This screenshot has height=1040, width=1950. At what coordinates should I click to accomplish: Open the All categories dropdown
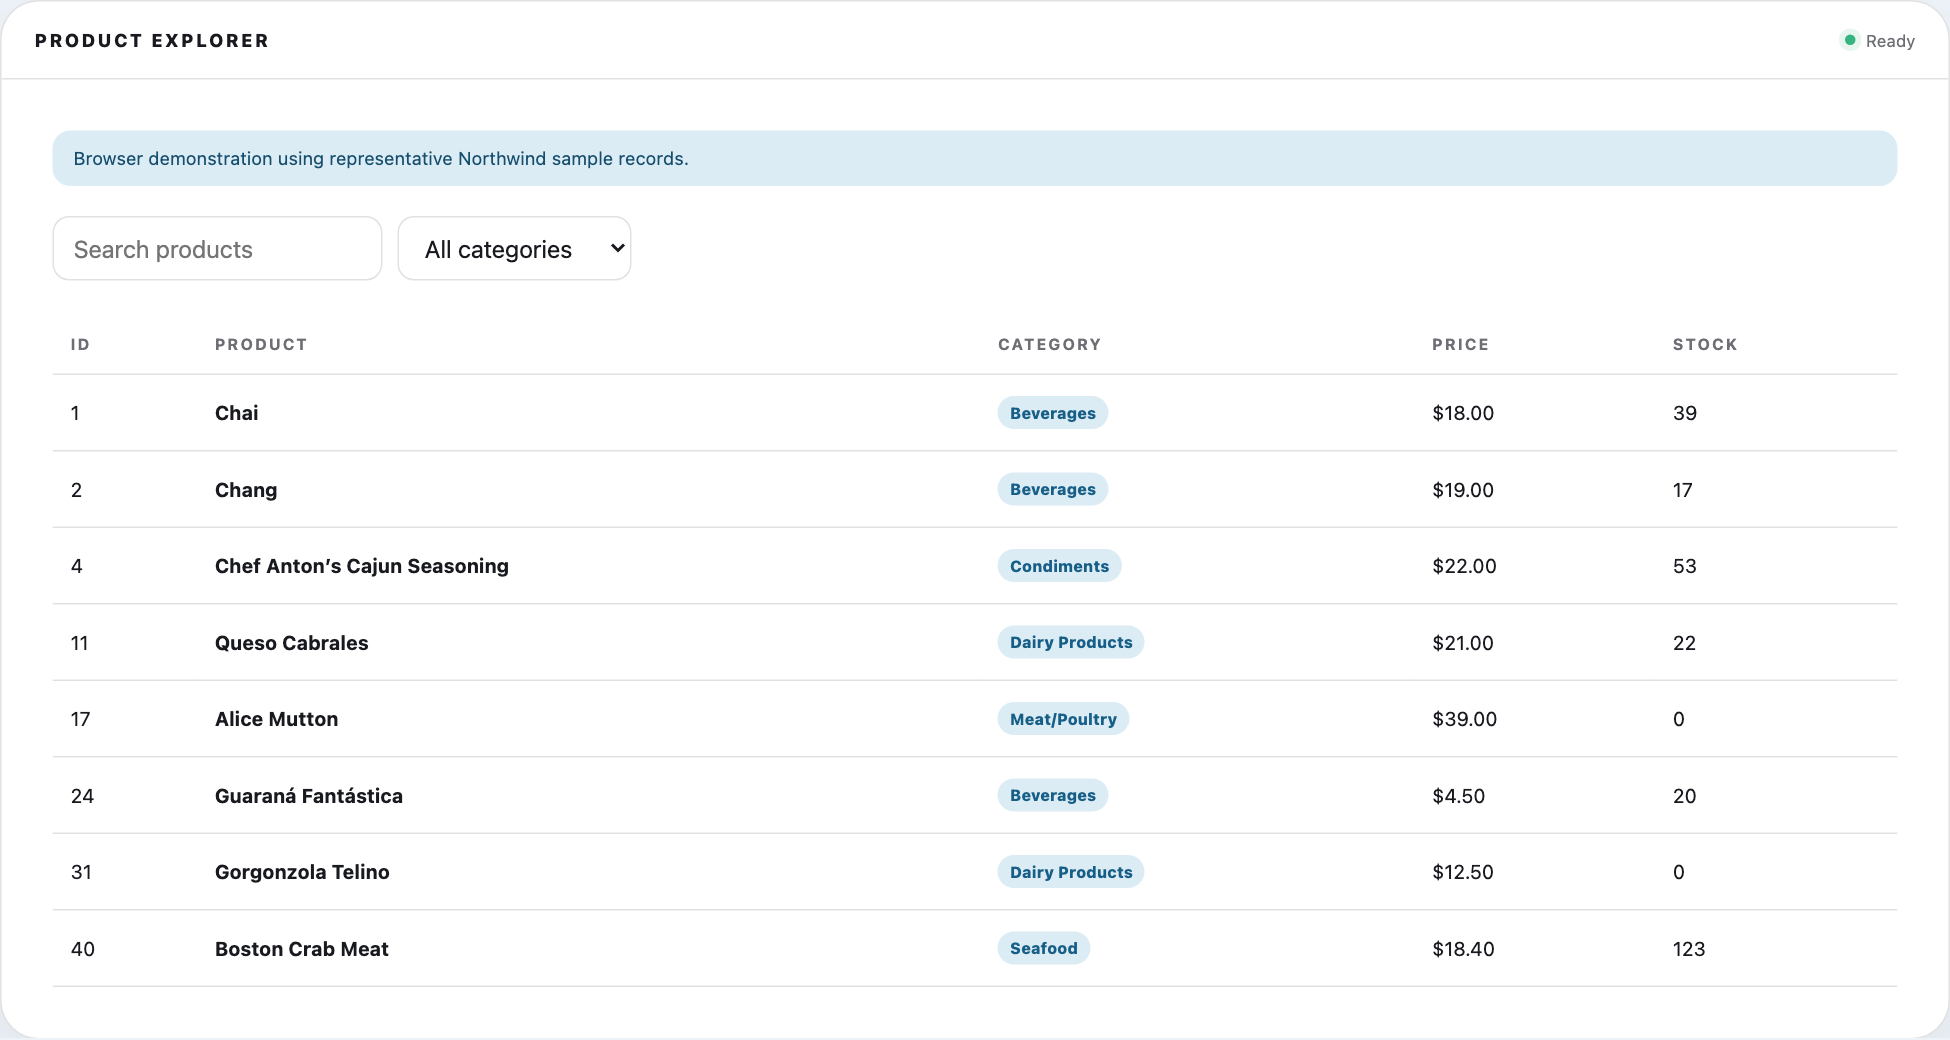(x=514, y=249)
